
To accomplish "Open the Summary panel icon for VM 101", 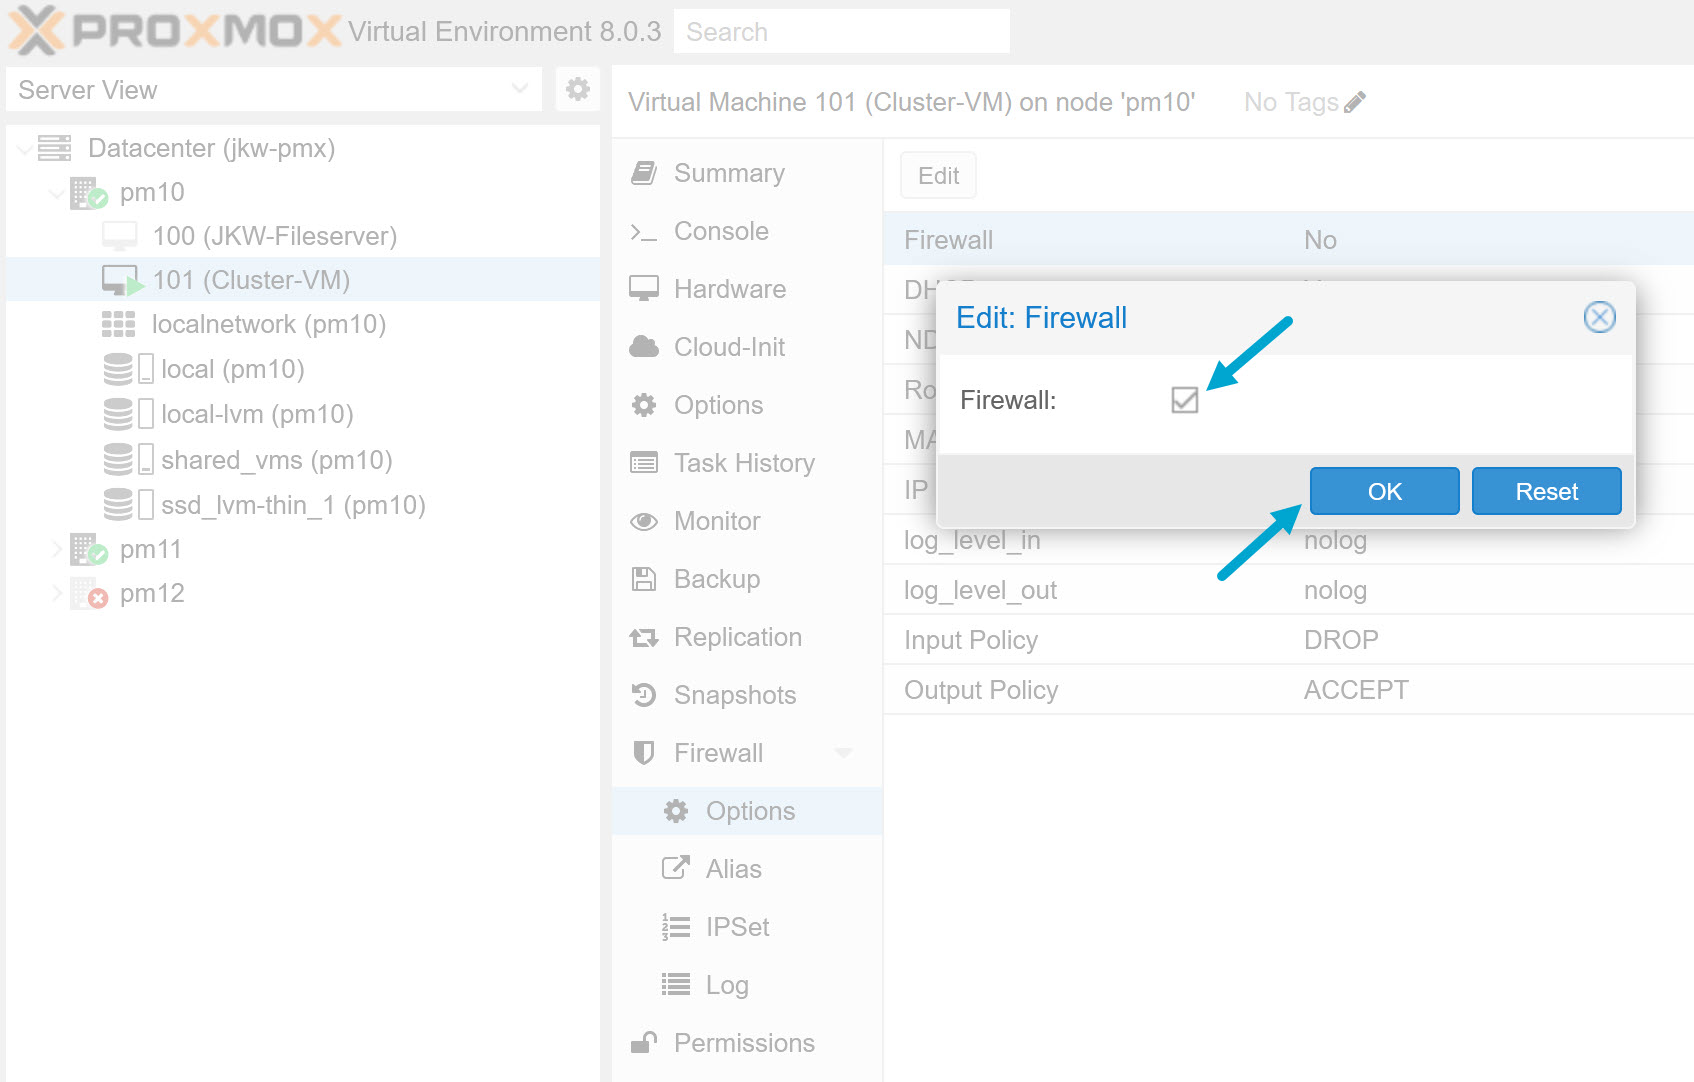I will pyautogui.click(x=644, y=172).
